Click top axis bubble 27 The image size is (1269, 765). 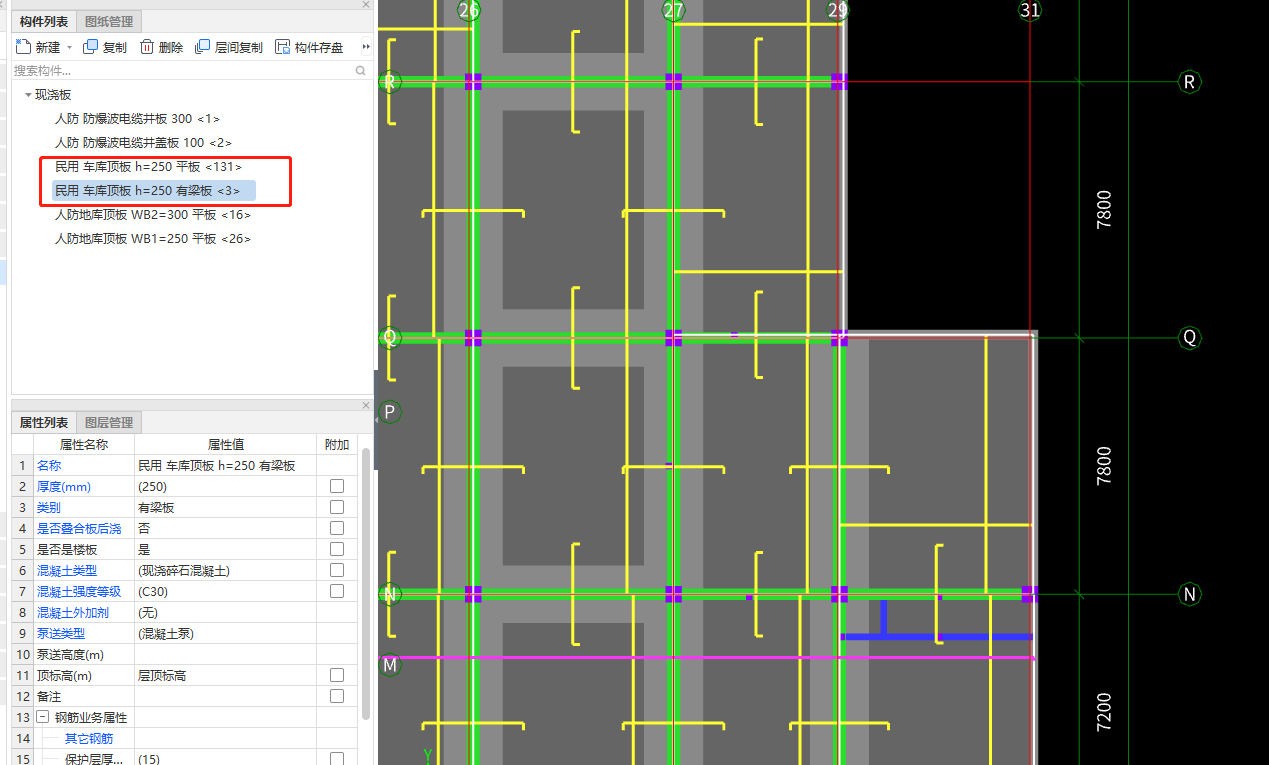673,10
